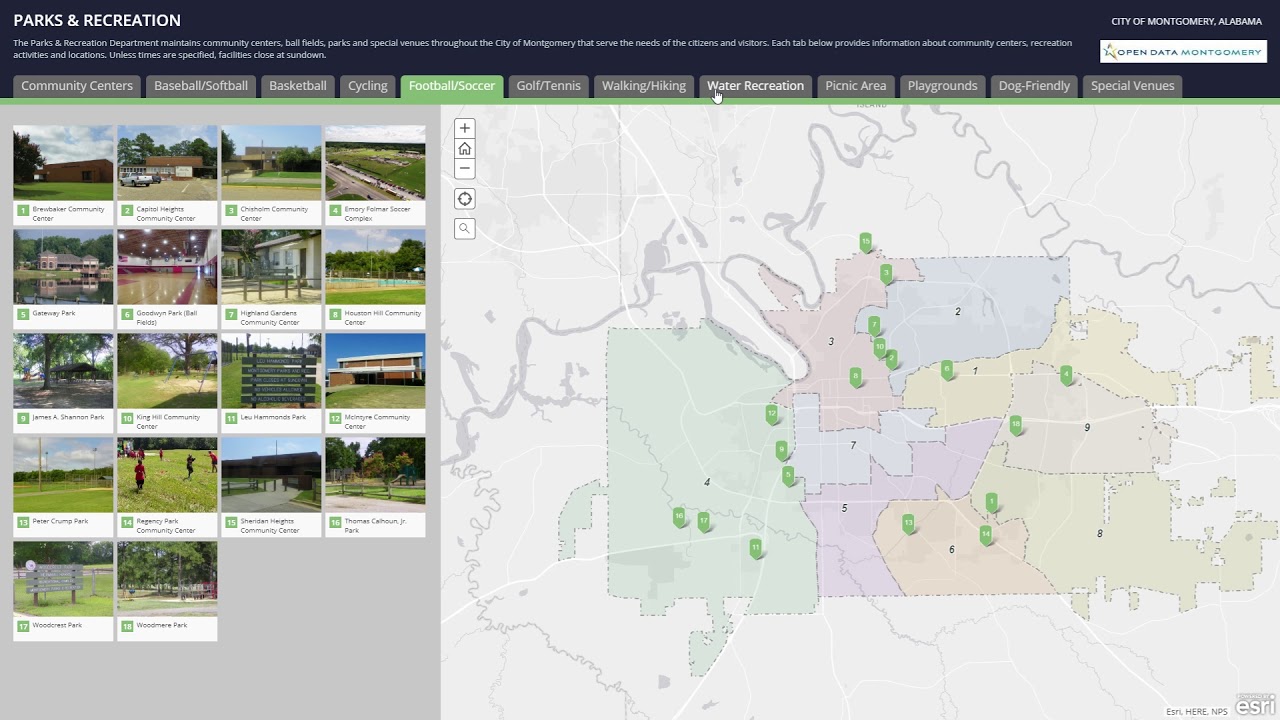Click map marker number 15
Viewport: 1280px width, 720px height.
[x=866, y=242]
